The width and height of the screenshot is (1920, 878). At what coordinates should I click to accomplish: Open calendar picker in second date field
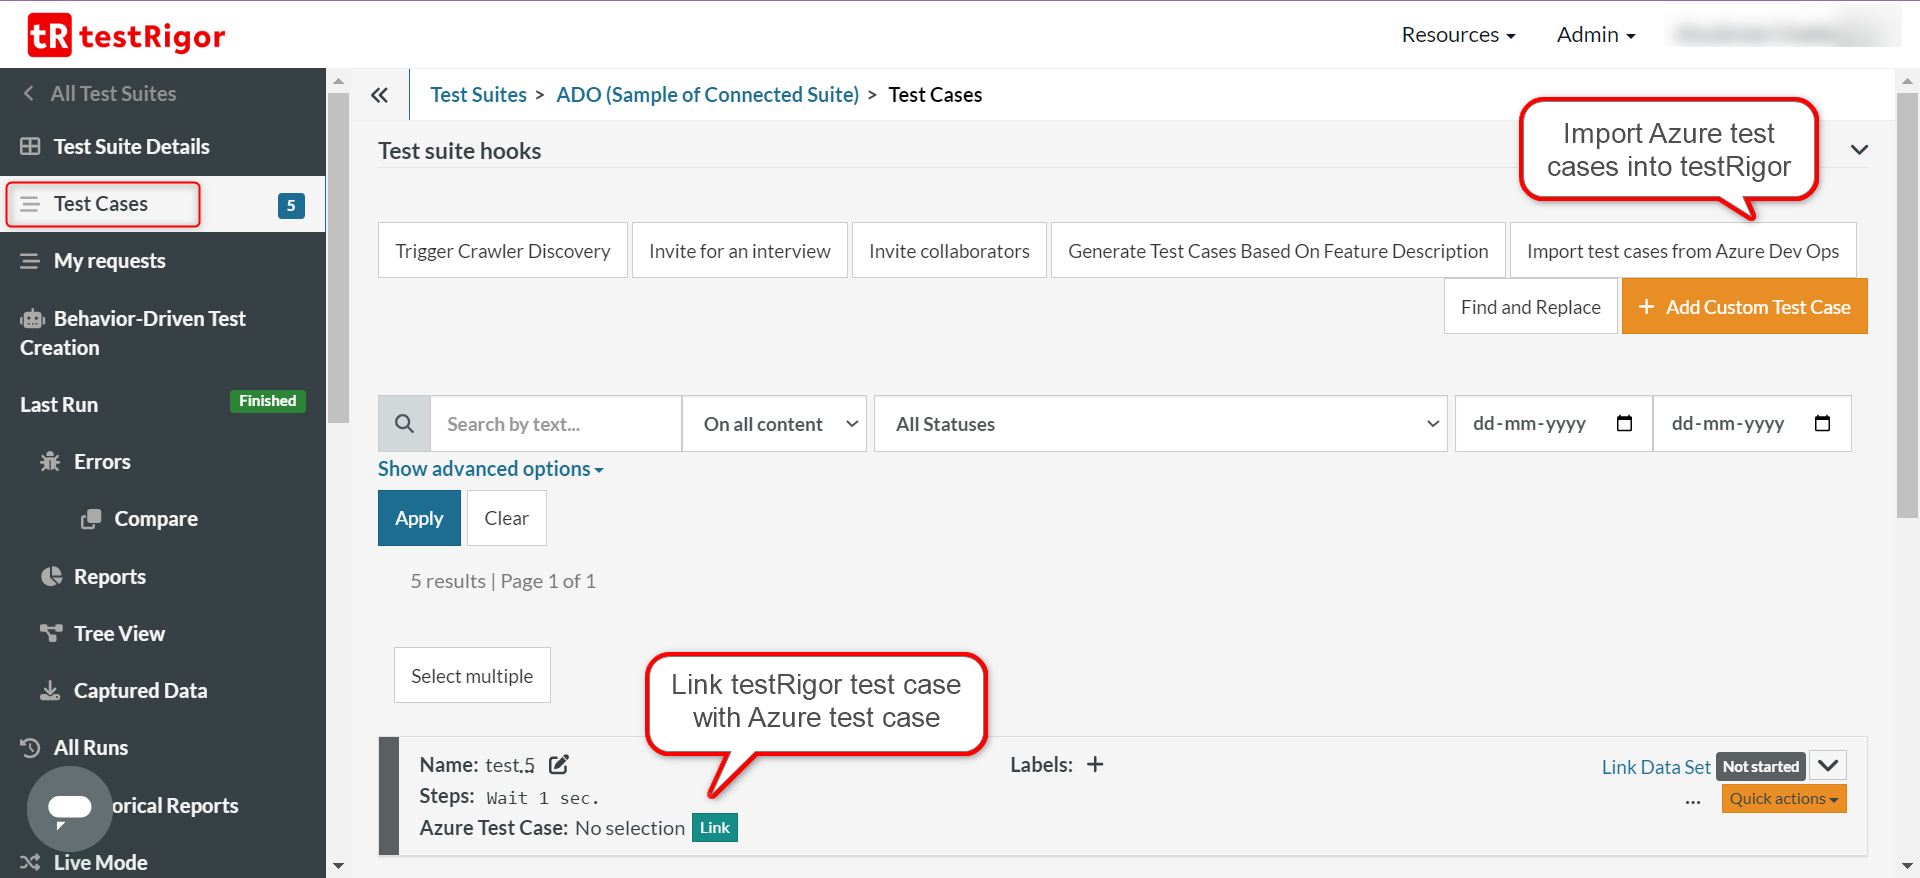[1822, 424]
